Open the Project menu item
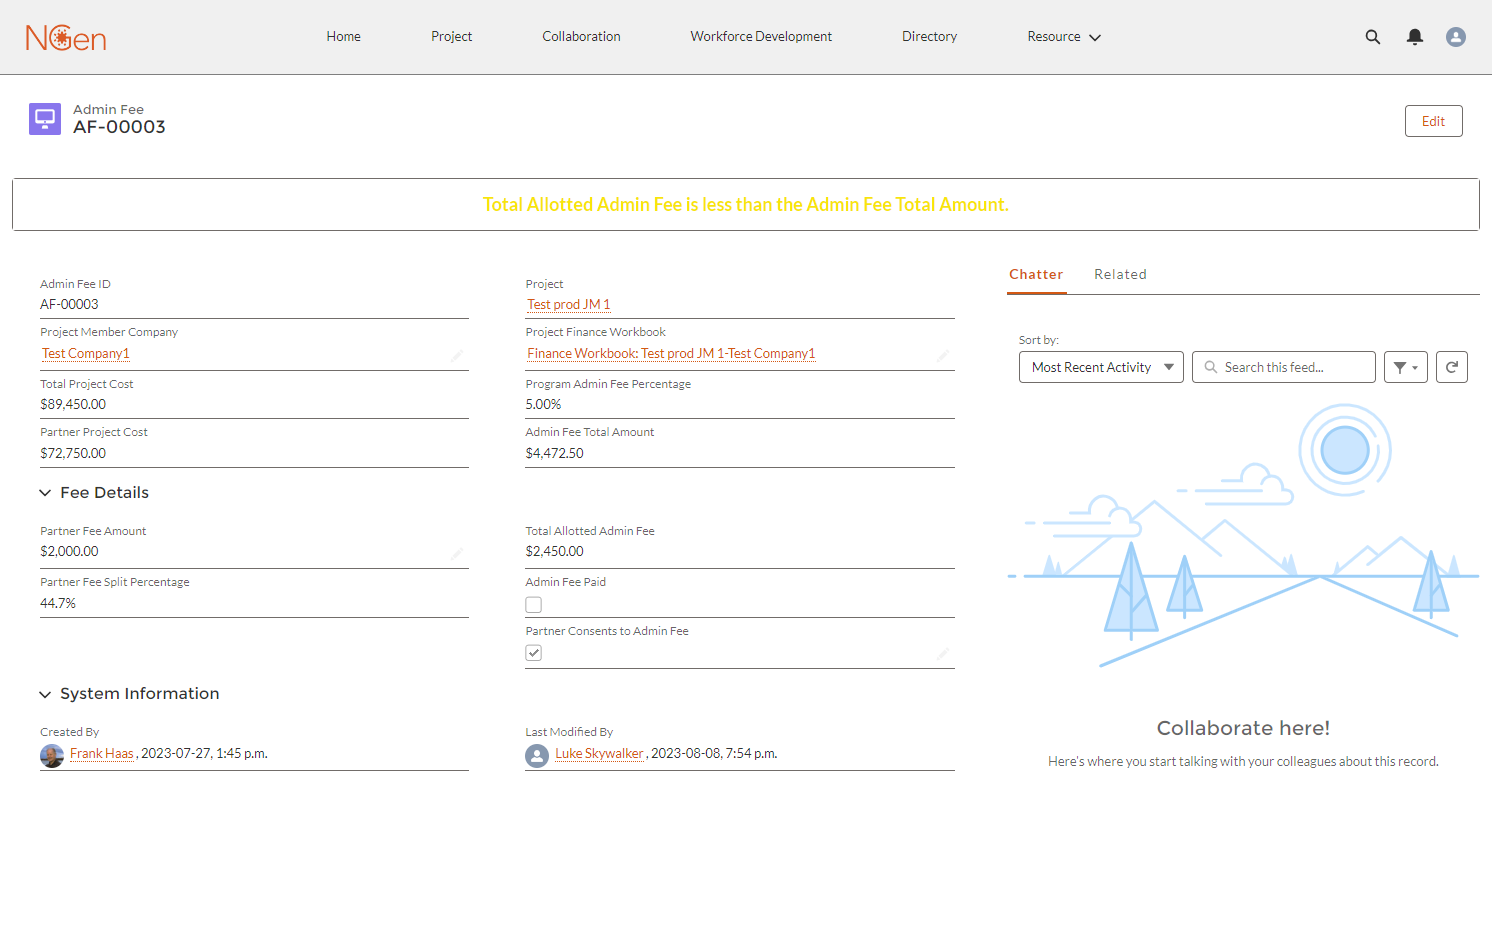 451,37
